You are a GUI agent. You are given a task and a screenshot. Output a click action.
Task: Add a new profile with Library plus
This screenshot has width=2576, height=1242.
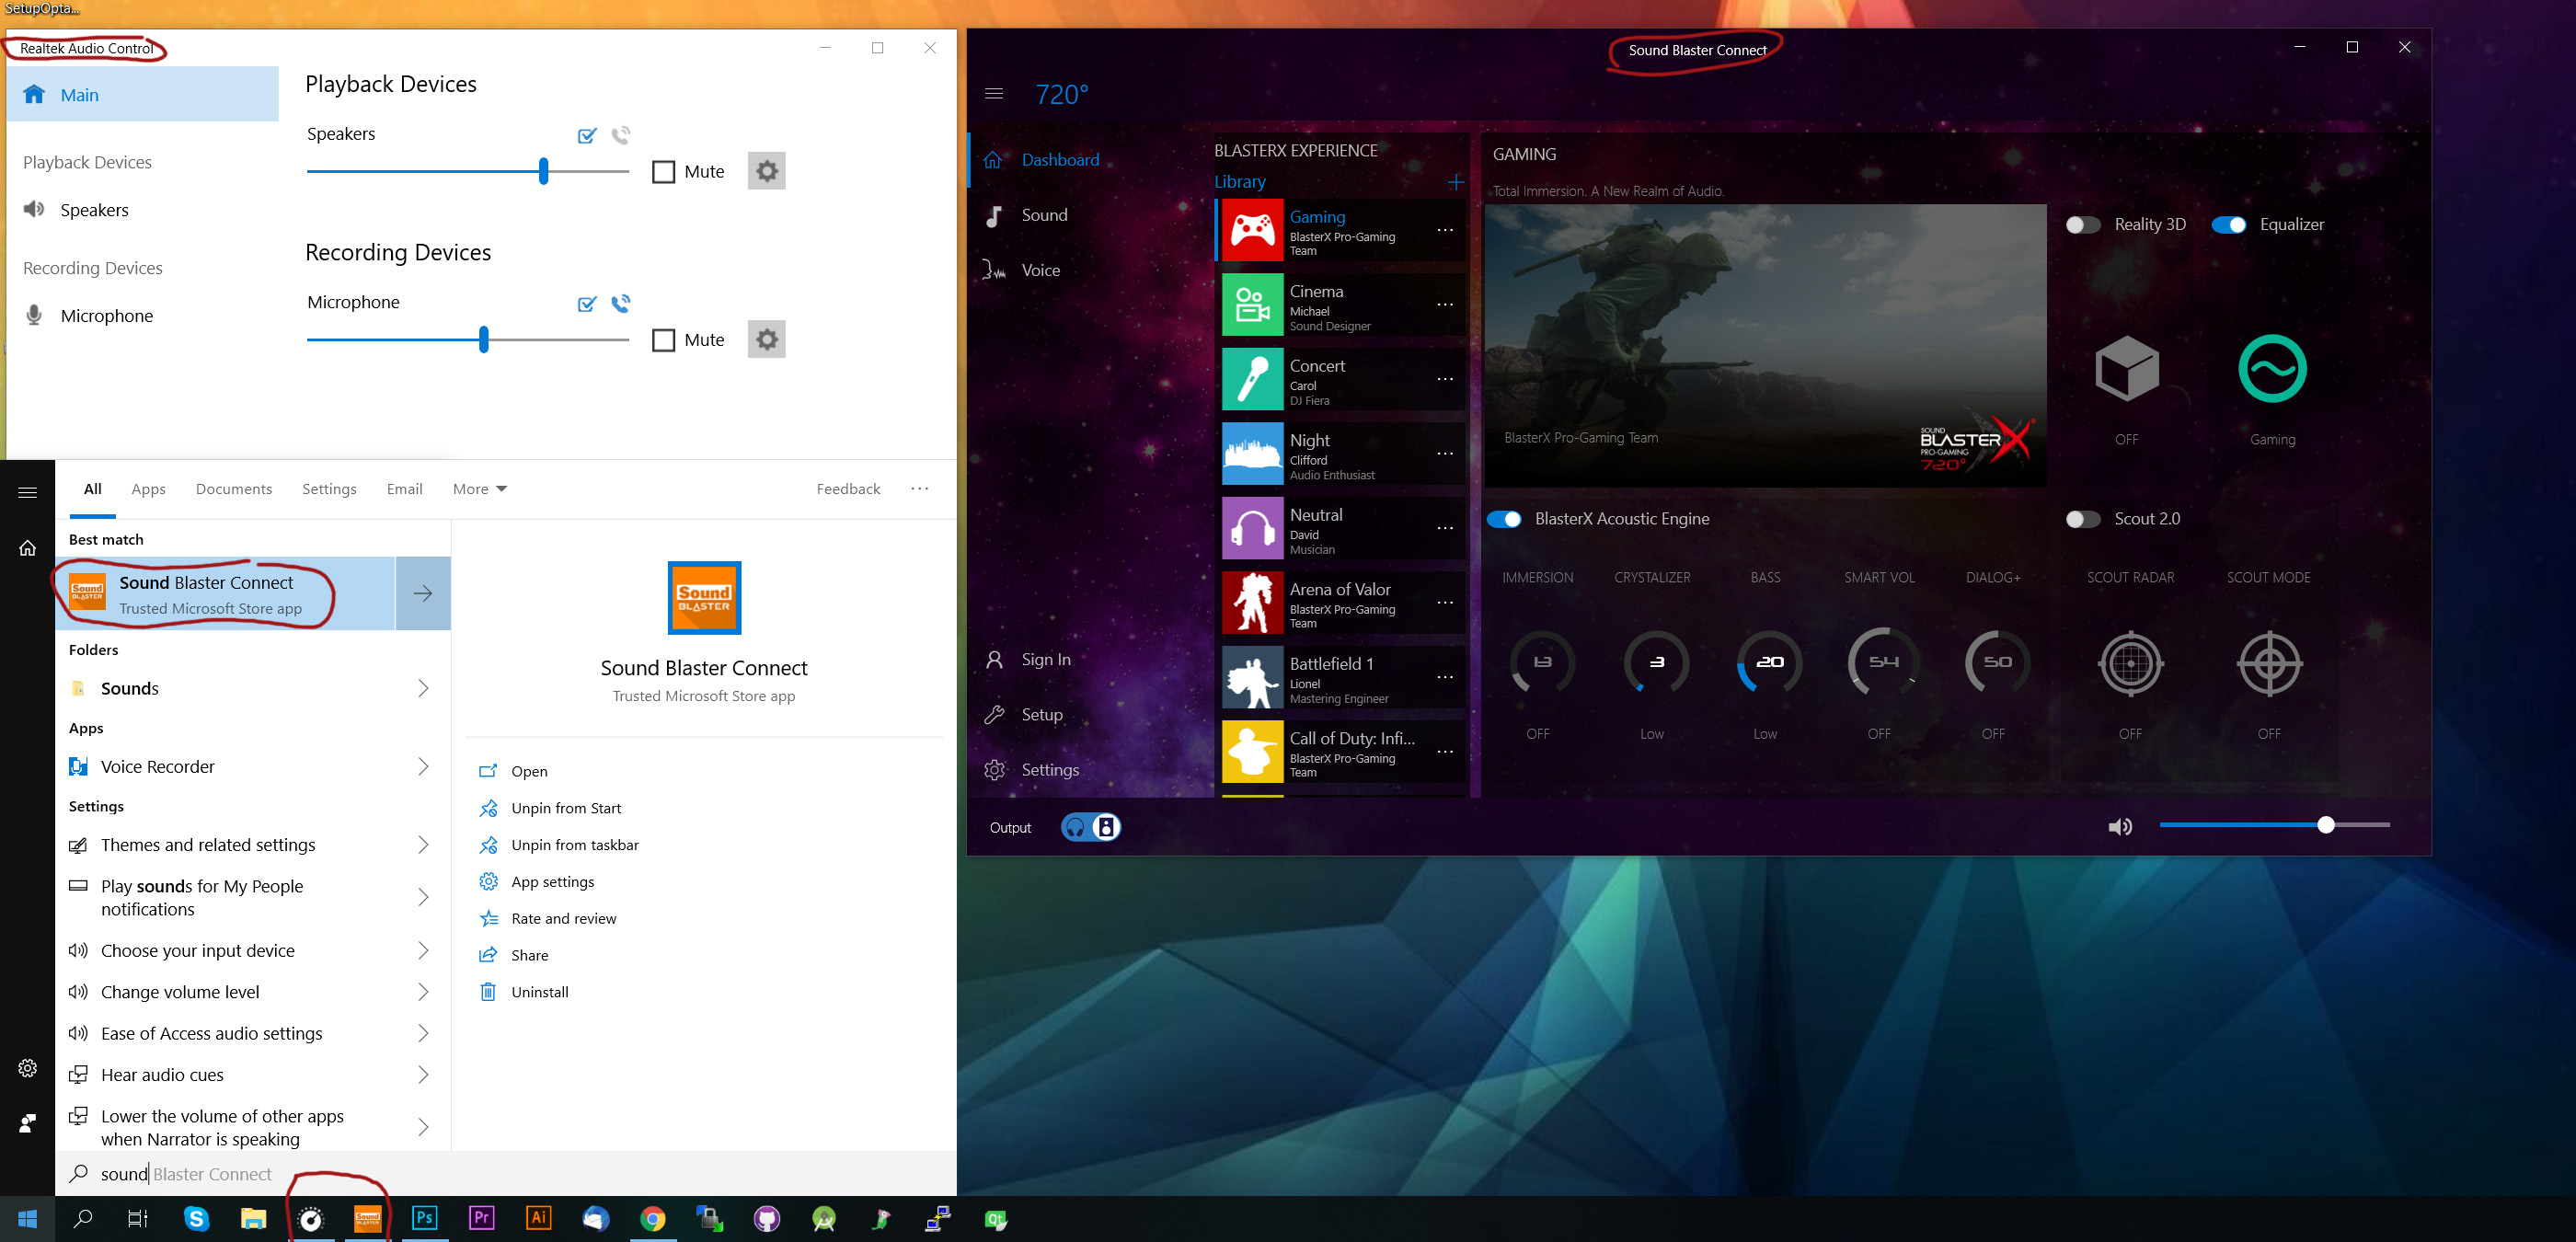pos(1455,182)
